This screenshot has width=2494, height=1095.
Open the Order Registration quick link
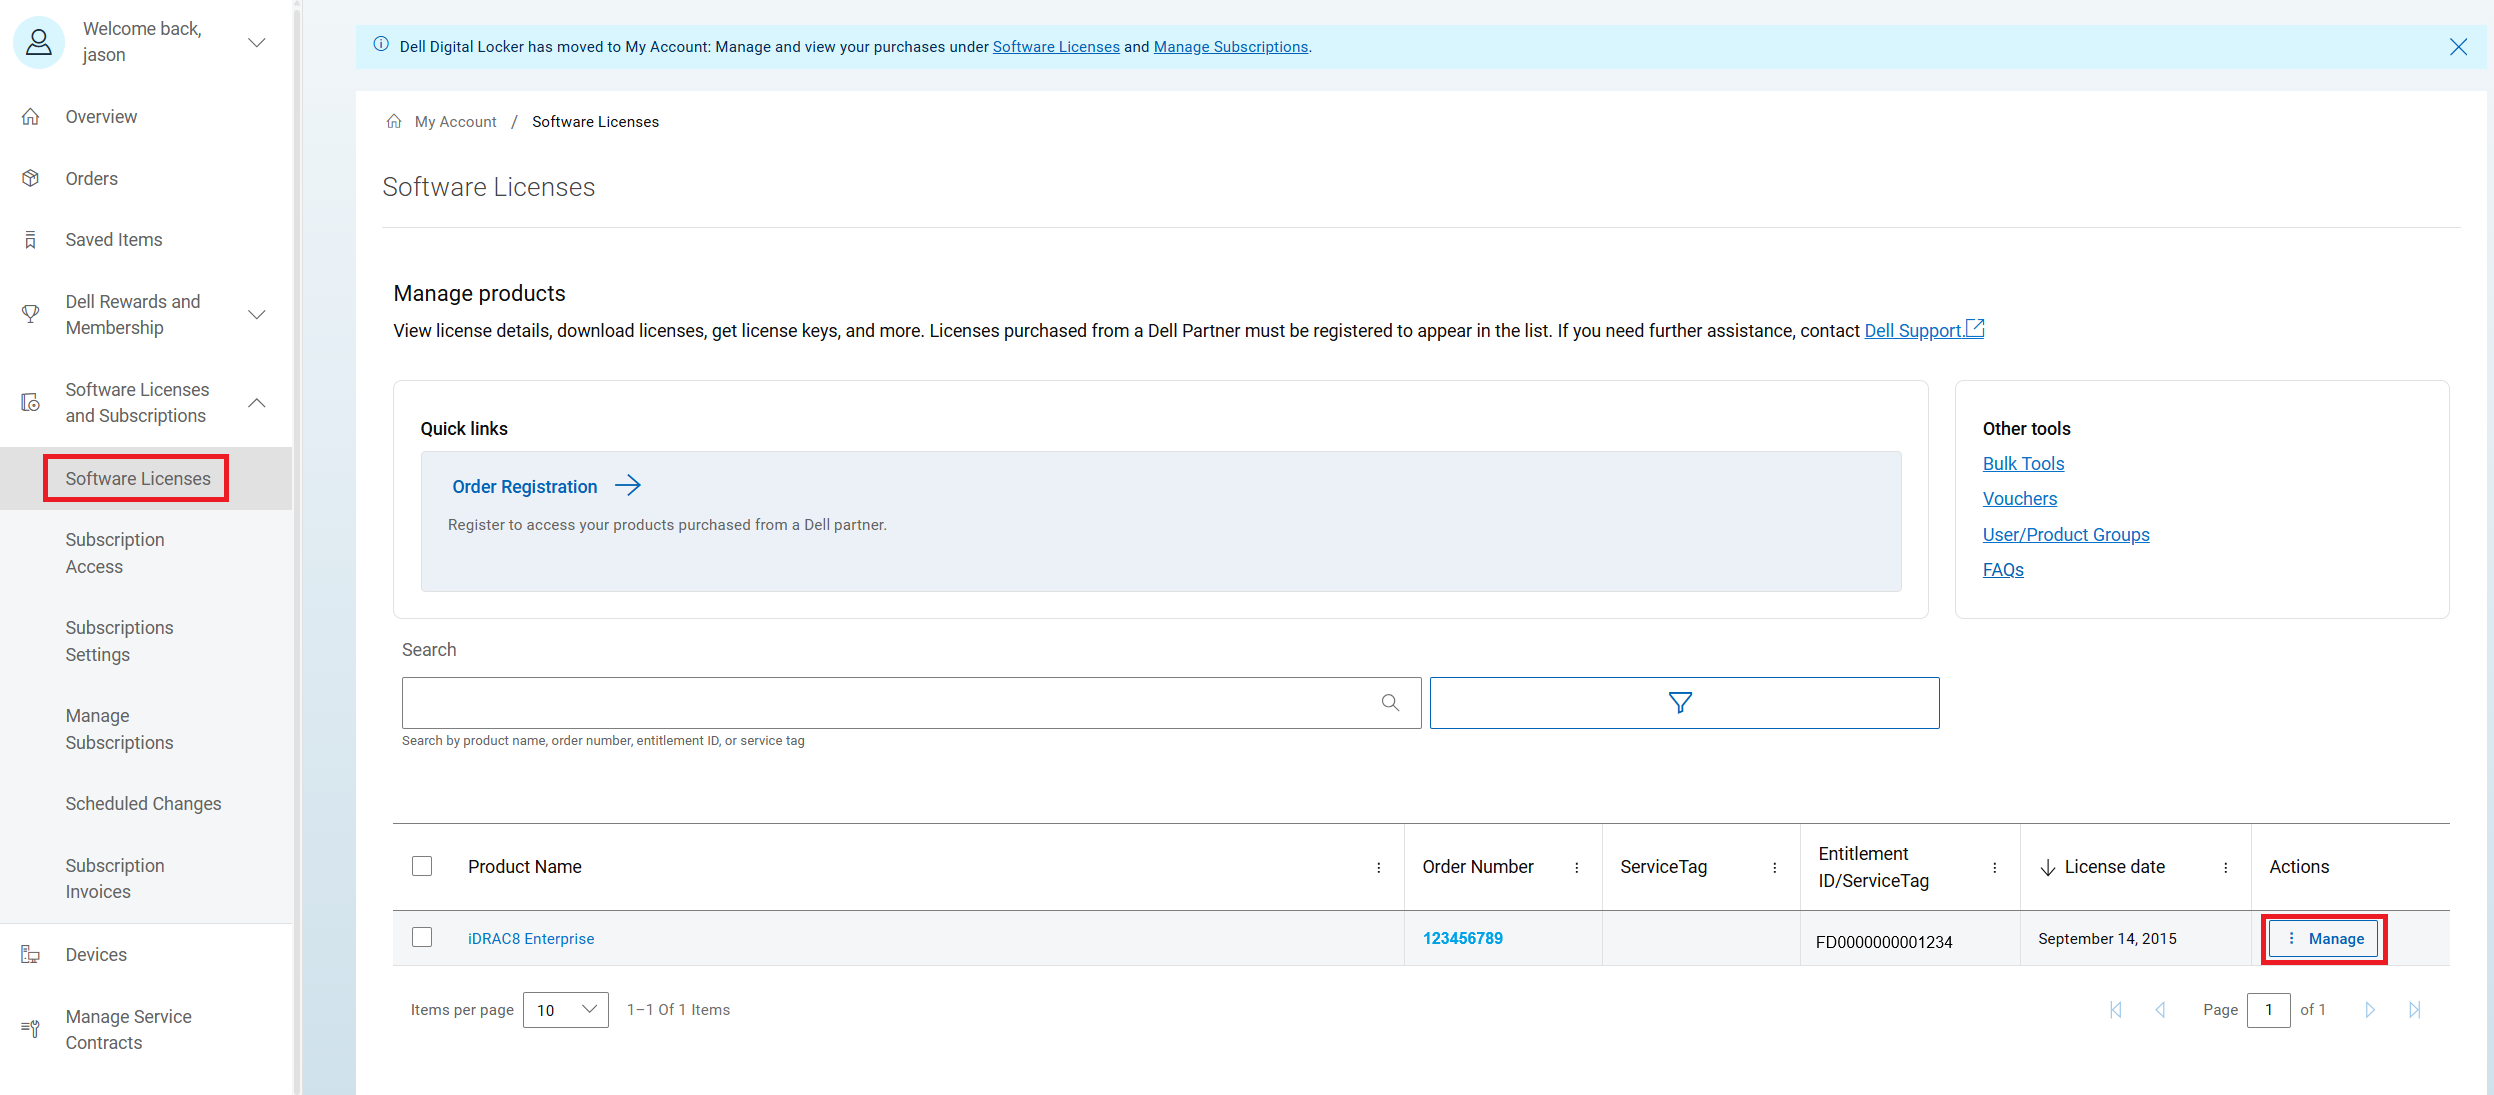pos(525,486)
